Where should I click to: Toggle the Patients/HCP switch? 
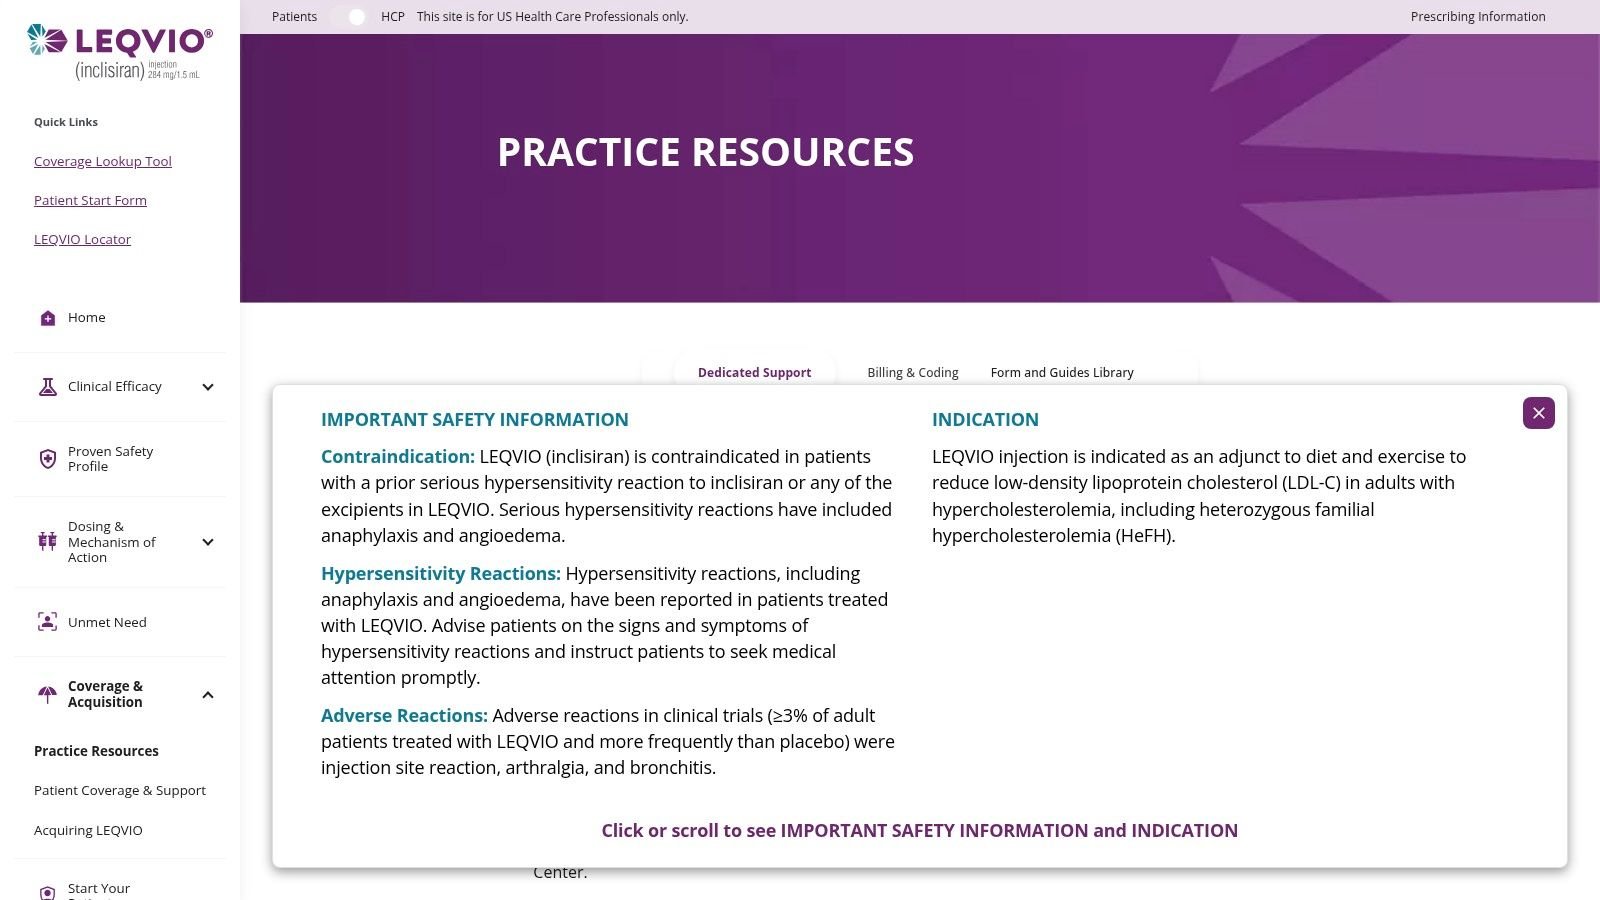[x=349, y=17]
